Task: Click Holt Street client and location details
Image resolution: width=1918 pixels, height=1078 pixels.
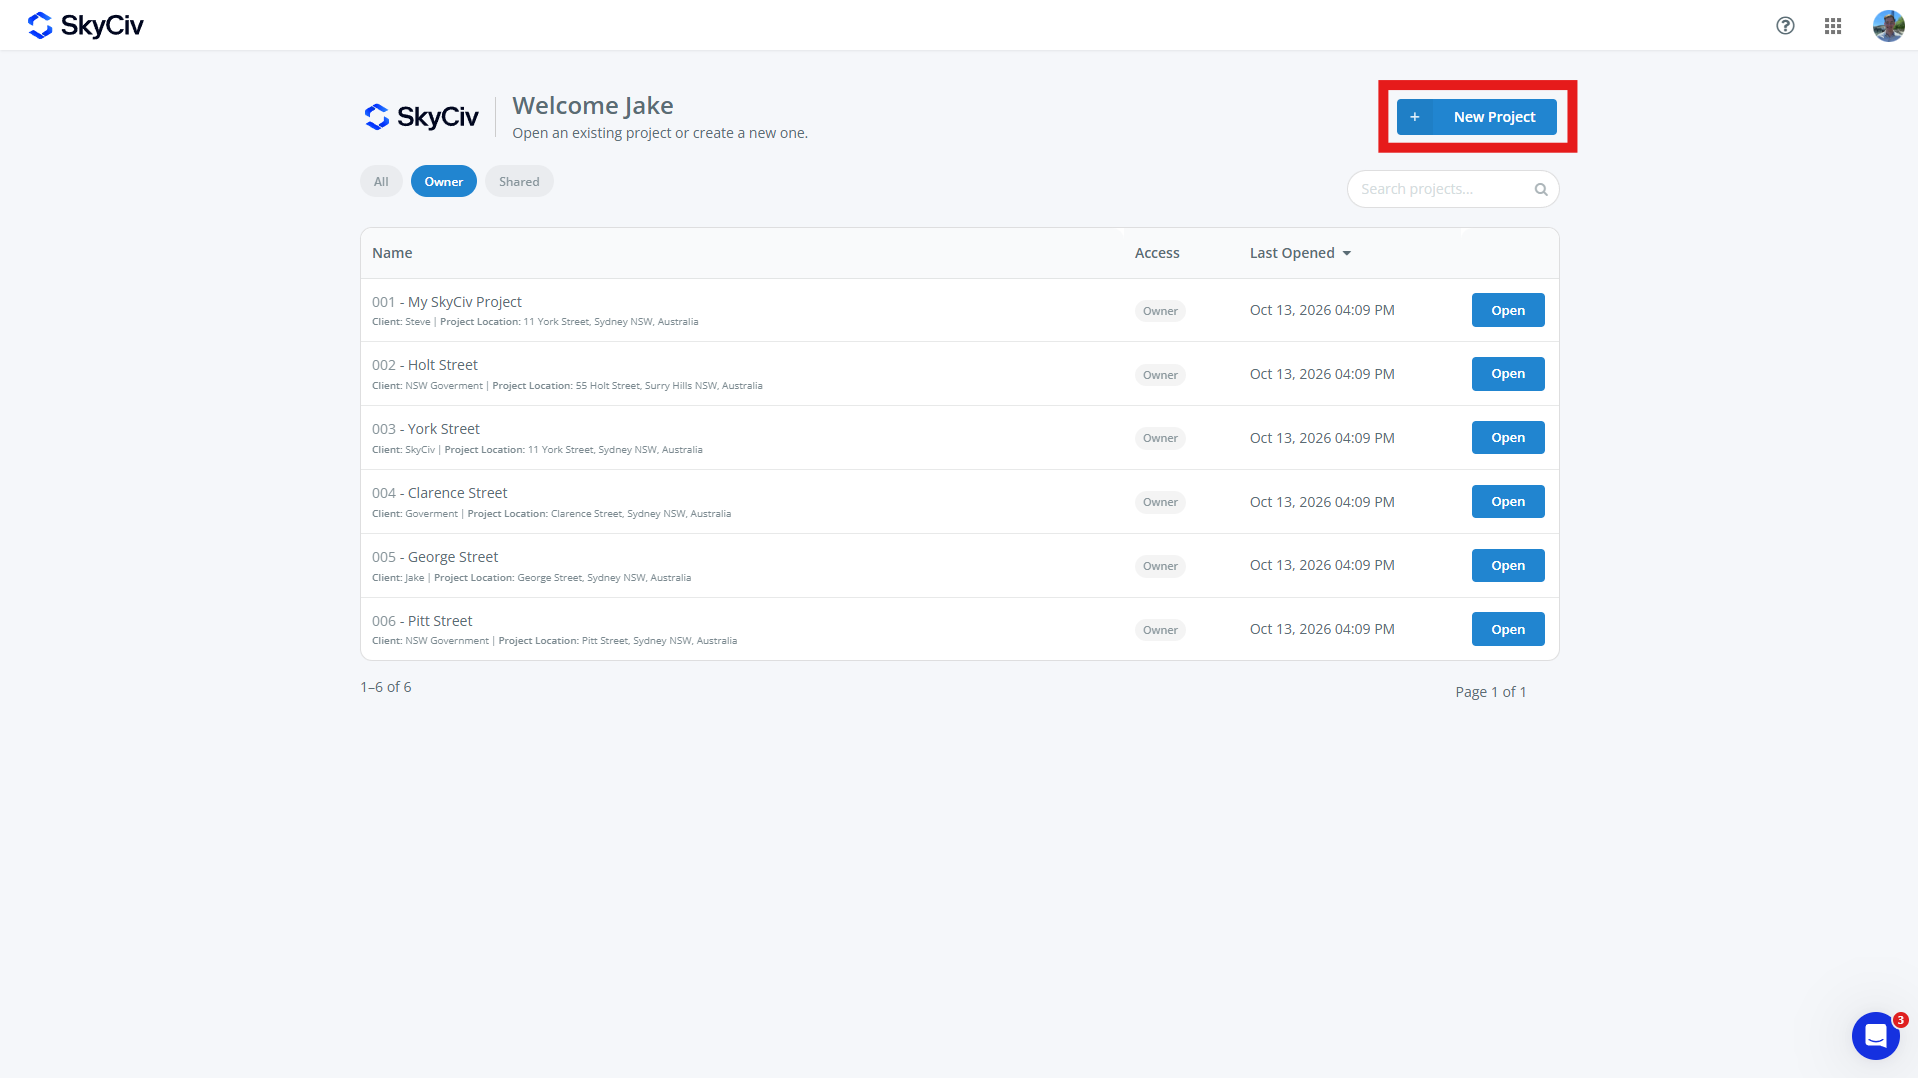Action: click(x=567, y=386)
